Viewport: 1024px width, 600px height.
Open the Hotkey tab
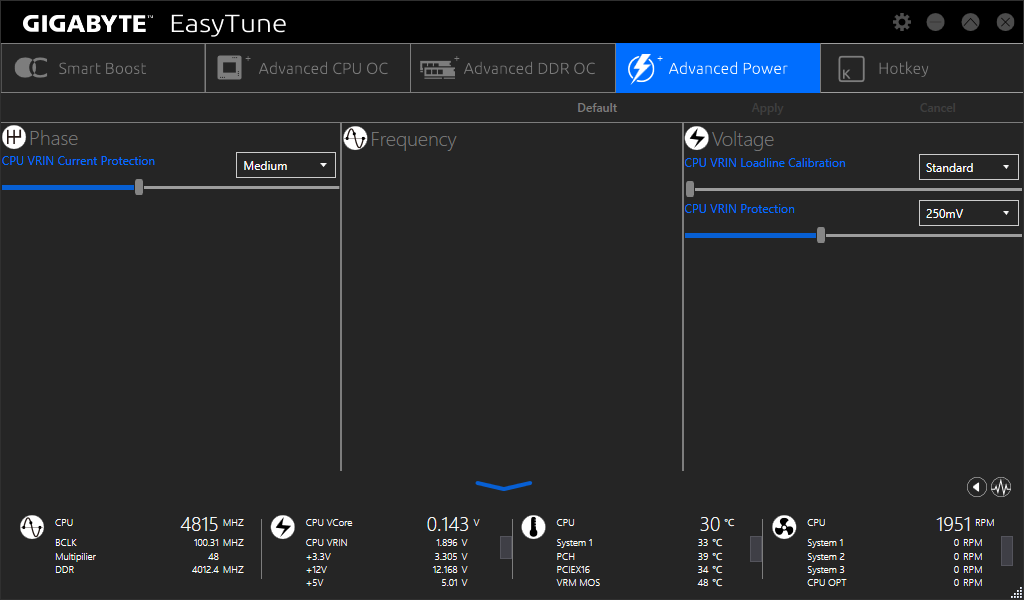click(922, 68)
